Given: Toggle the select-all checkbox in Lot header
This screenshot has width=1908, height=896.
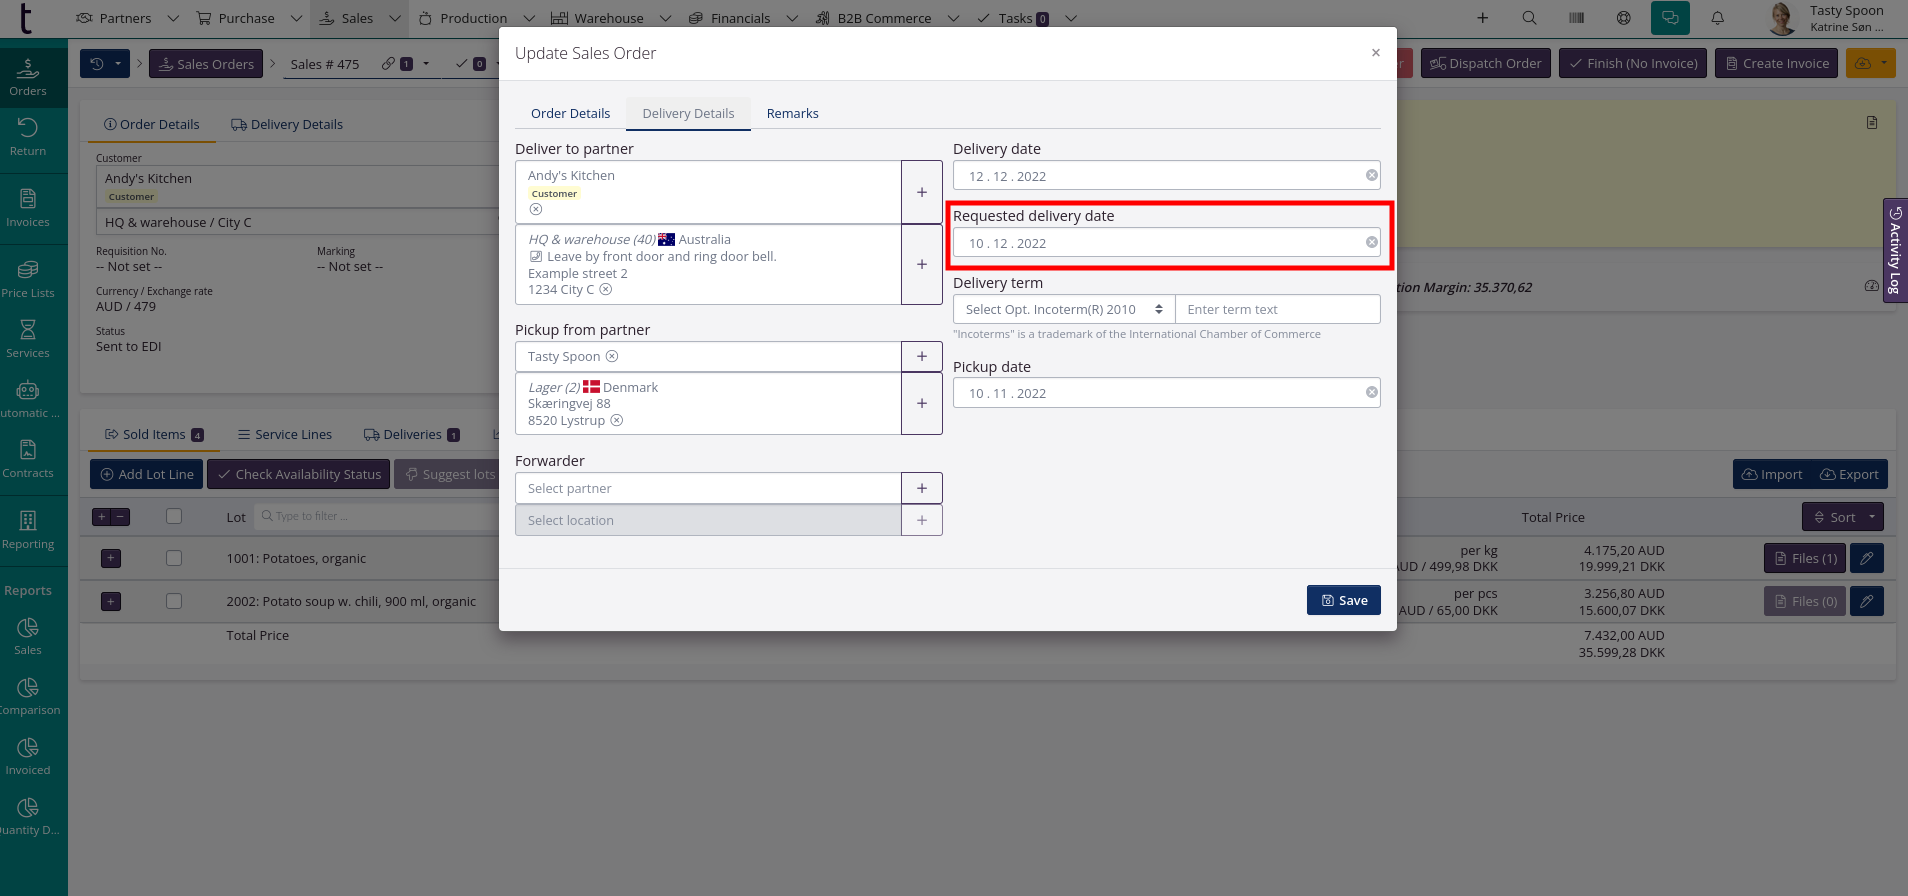Looking at the screenshot, I should point(174,517).
